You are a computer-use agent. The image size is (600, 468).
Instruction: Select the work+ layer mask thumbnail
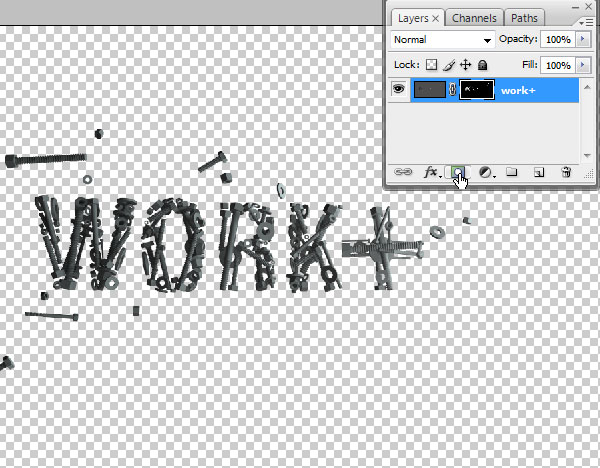[x=477, y=90]
